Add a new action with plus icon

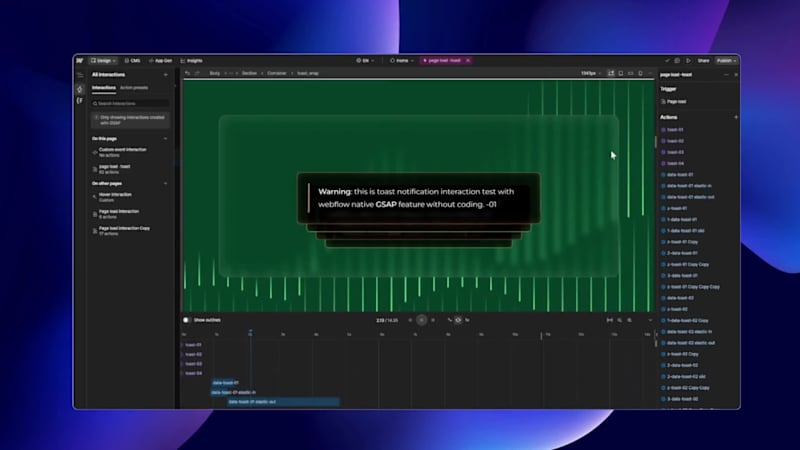pos(736,117)
